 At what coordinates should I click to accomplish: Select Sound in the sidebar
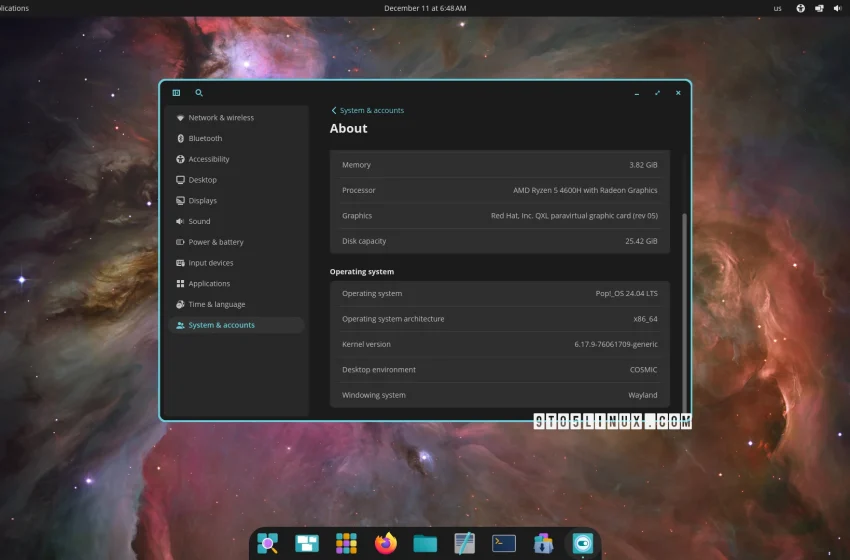(x=236, y=221)
